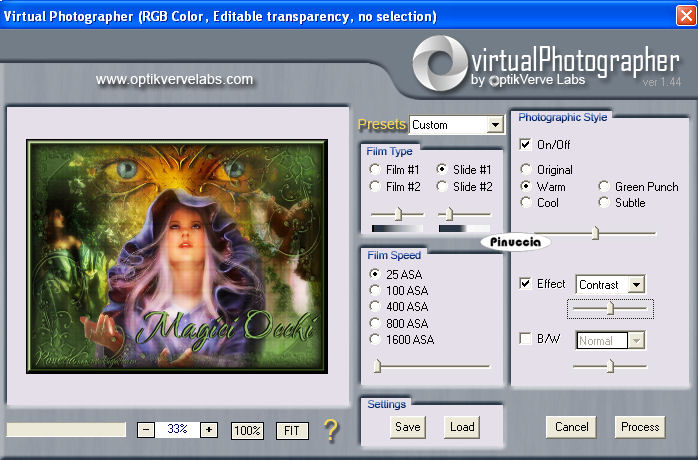This screenshot has height=460, width=698.
Task: Click the Photographic Style intensity slider
Action: (595, 233)
